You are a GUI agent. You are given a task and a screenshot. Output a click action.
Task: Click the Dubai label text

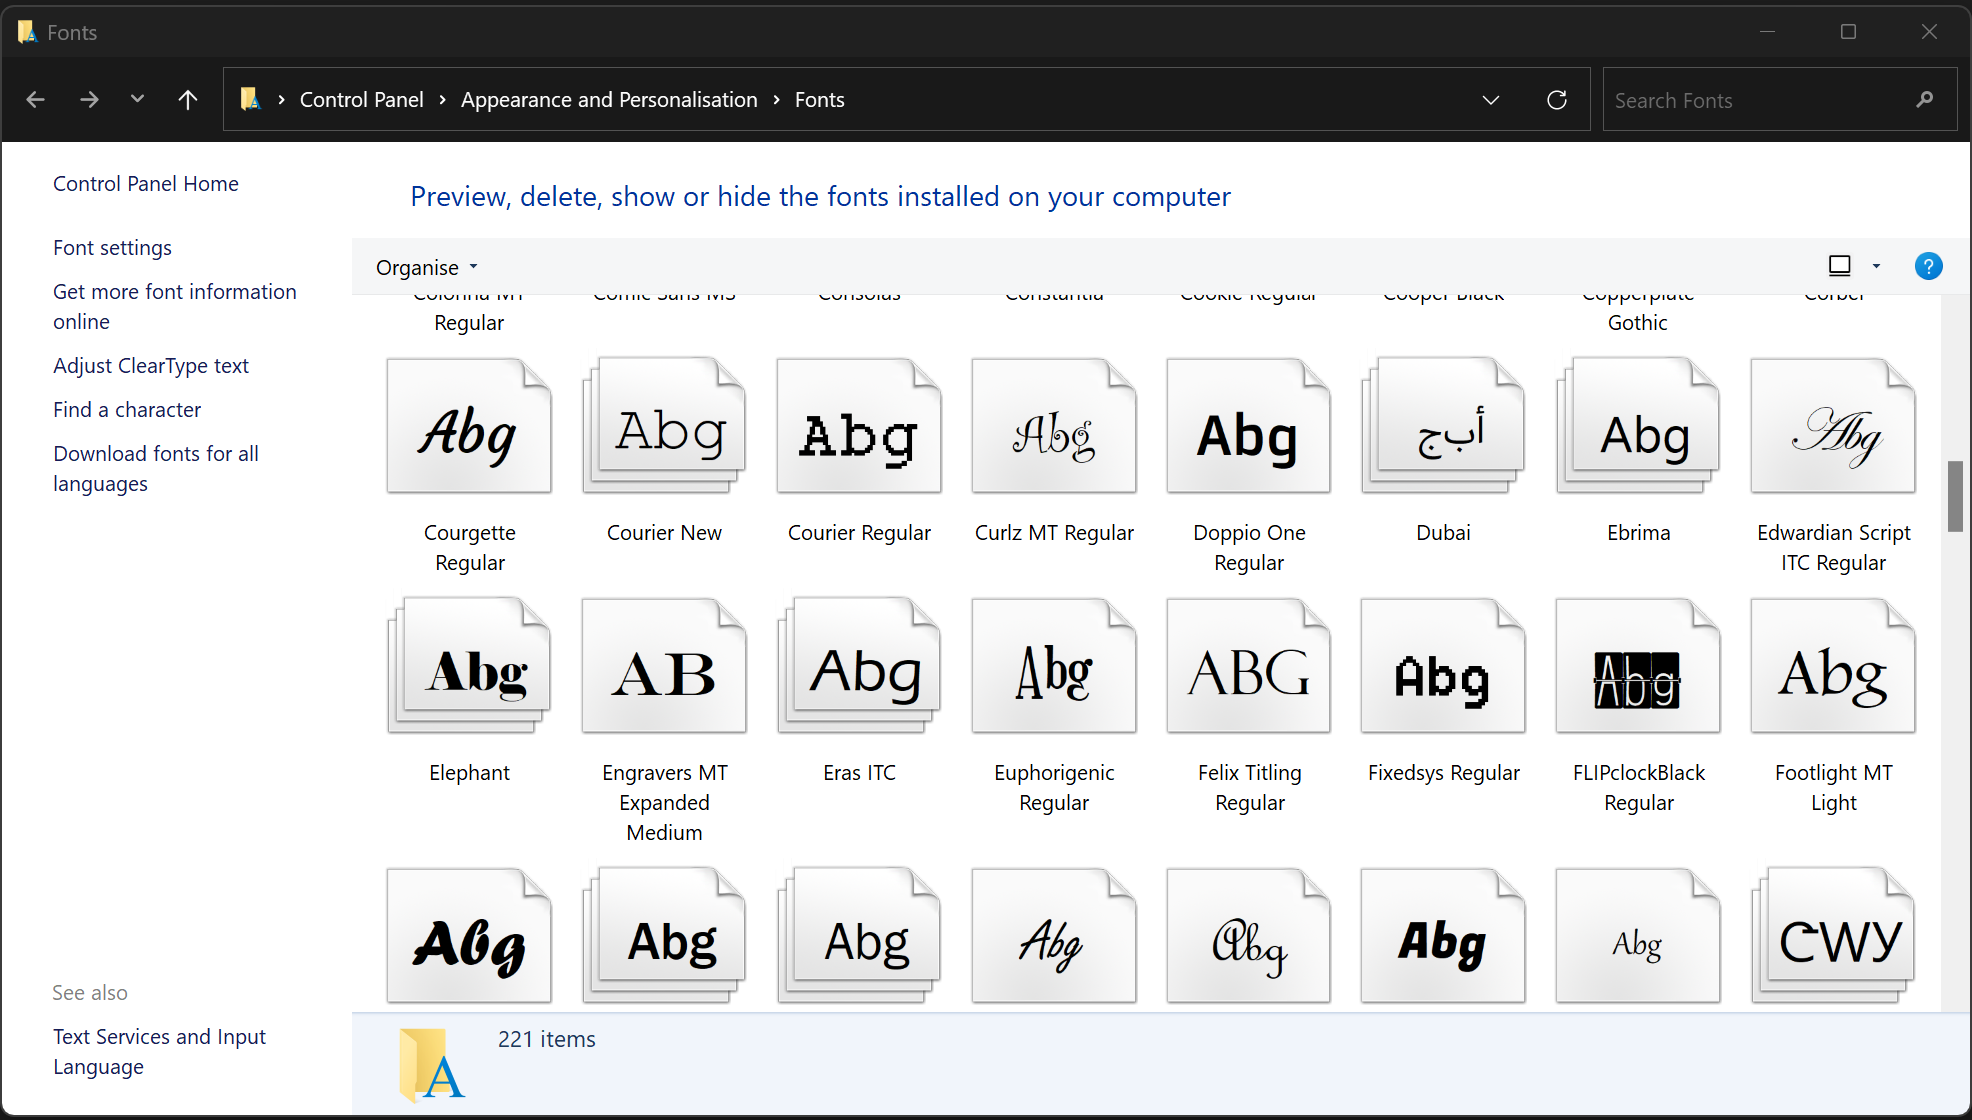click(1443, 533)
